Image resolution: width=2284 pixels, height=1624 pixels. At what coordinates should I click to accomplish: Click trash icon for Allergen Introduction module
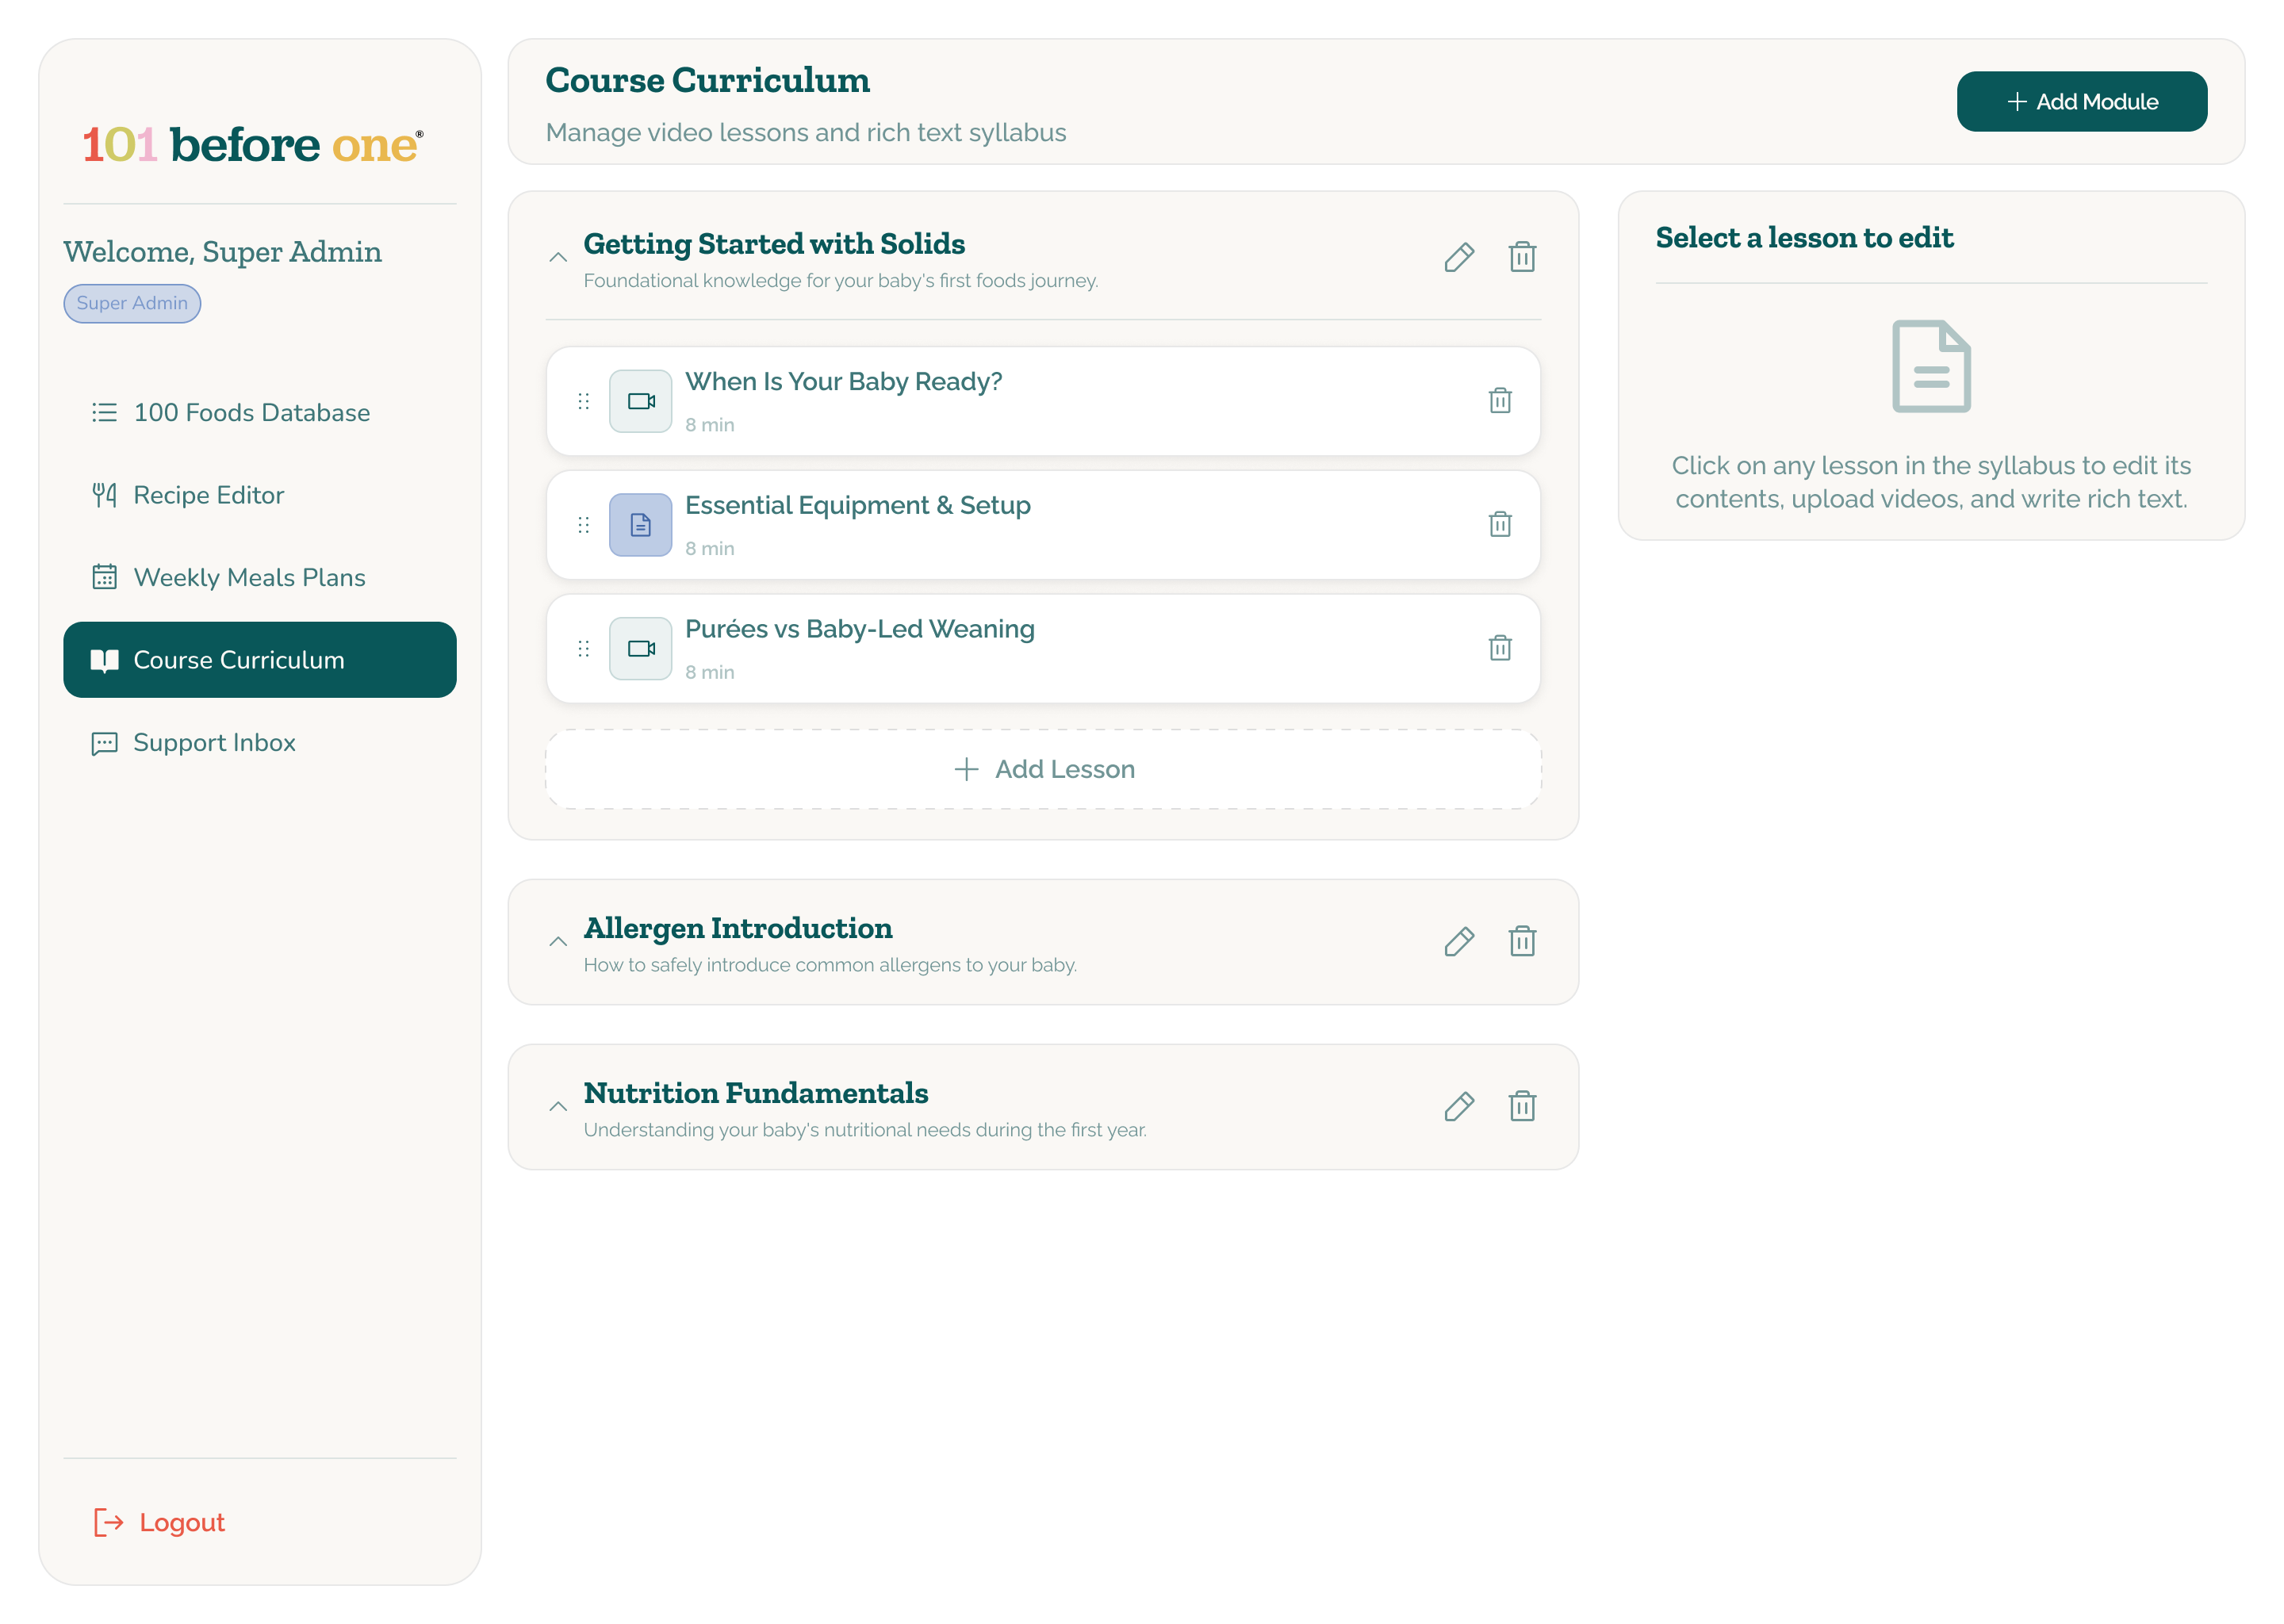click(1522, 941)
